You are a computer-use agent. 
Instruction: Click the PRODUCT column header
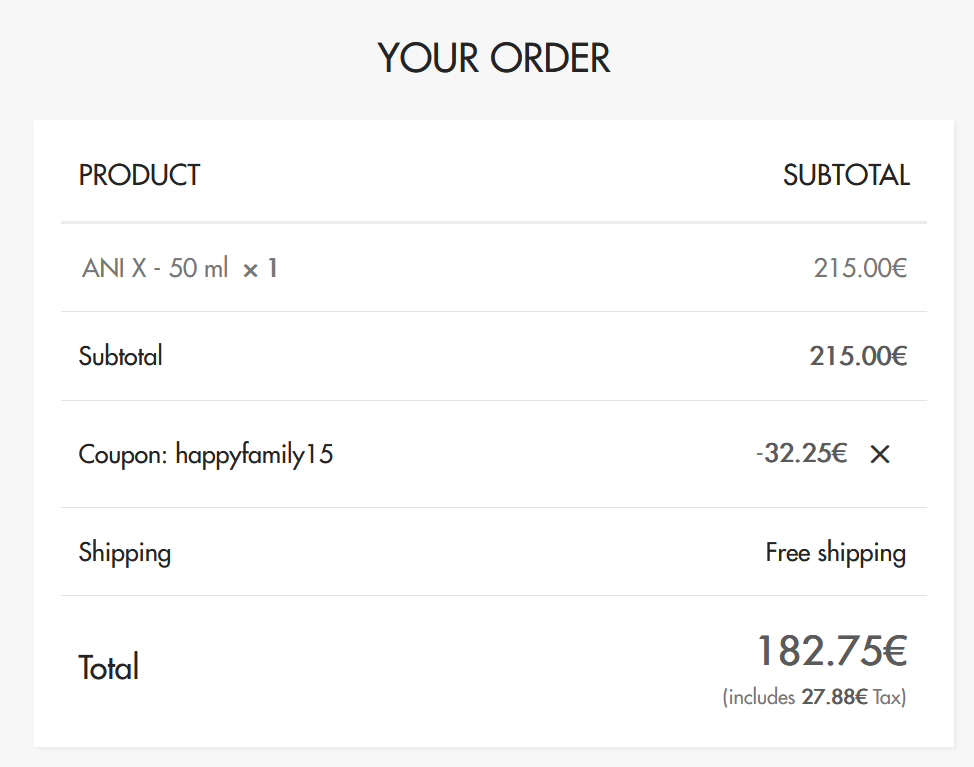click(x=139, y=176)
